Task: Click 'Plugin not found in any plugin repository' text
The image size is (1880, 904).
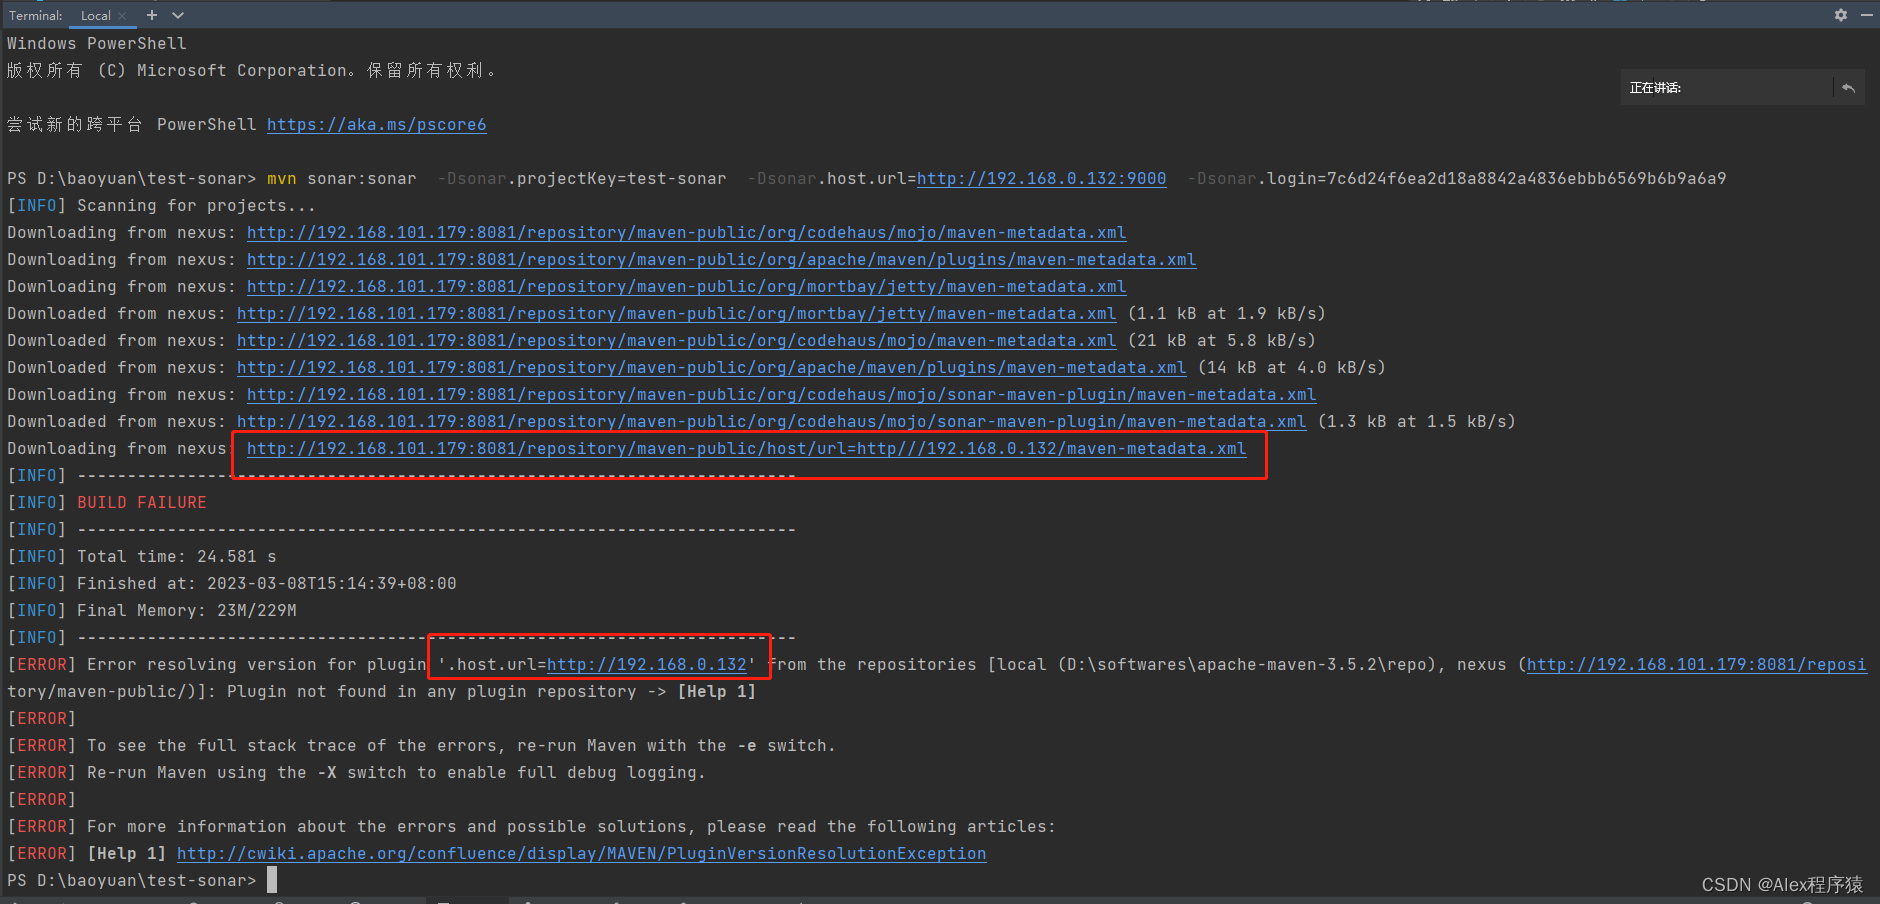Action: 431,691
